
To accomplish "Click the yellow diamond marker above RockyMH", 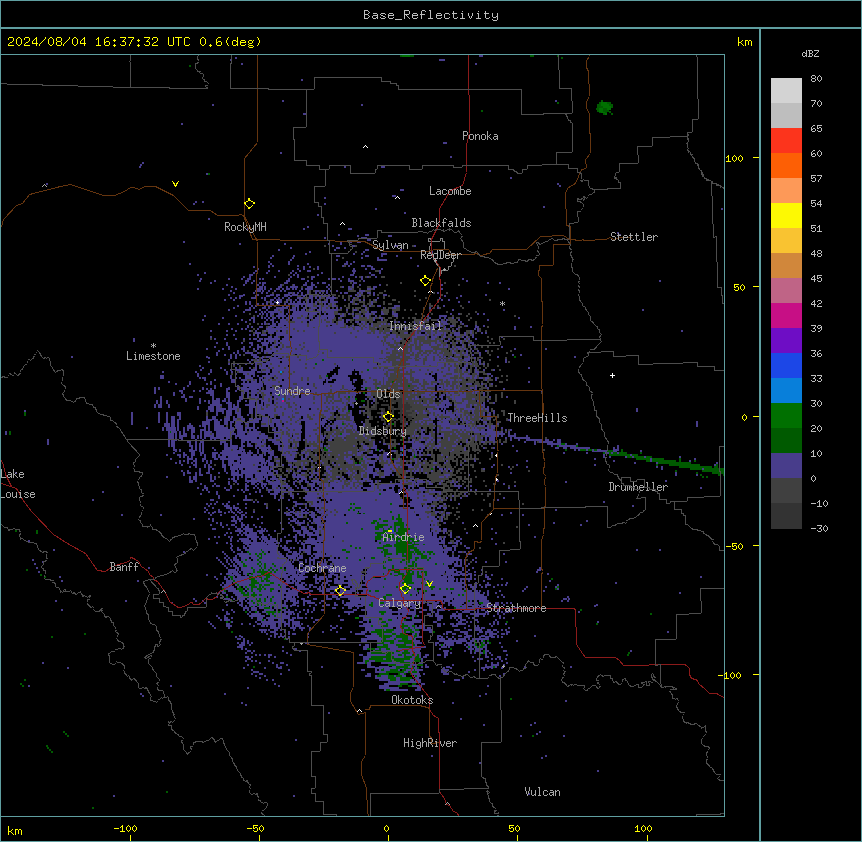I will pos(250,204).
